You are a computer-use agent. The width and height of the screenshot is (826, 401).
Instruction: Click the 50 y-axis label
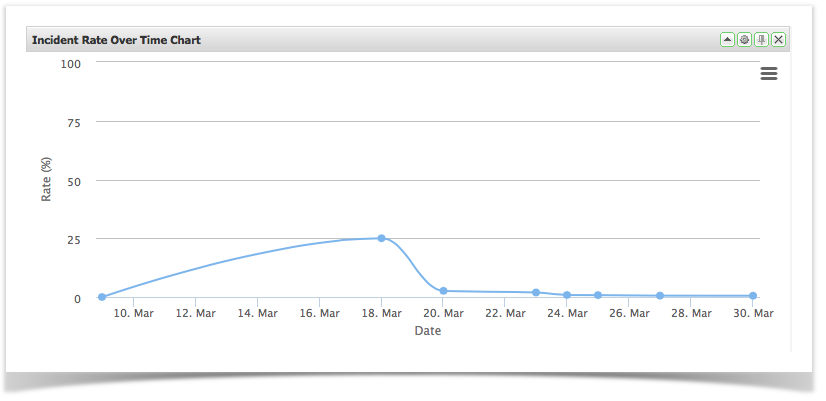click(74, 181)
